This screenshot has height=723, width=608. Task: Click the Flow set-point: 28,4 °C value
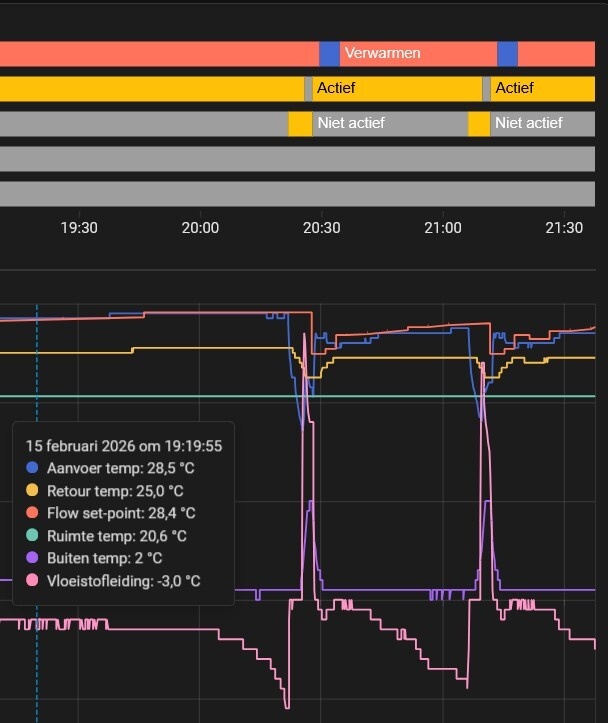121,513
